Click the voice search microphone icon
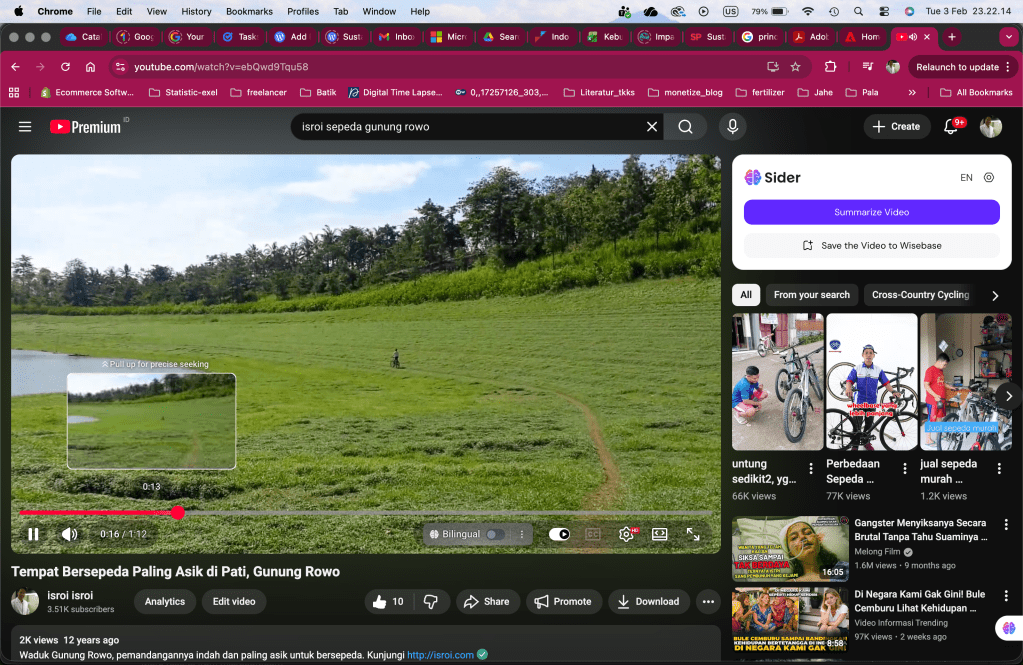The width and height of the screenshot is (1023, 665). click(732, 127)
